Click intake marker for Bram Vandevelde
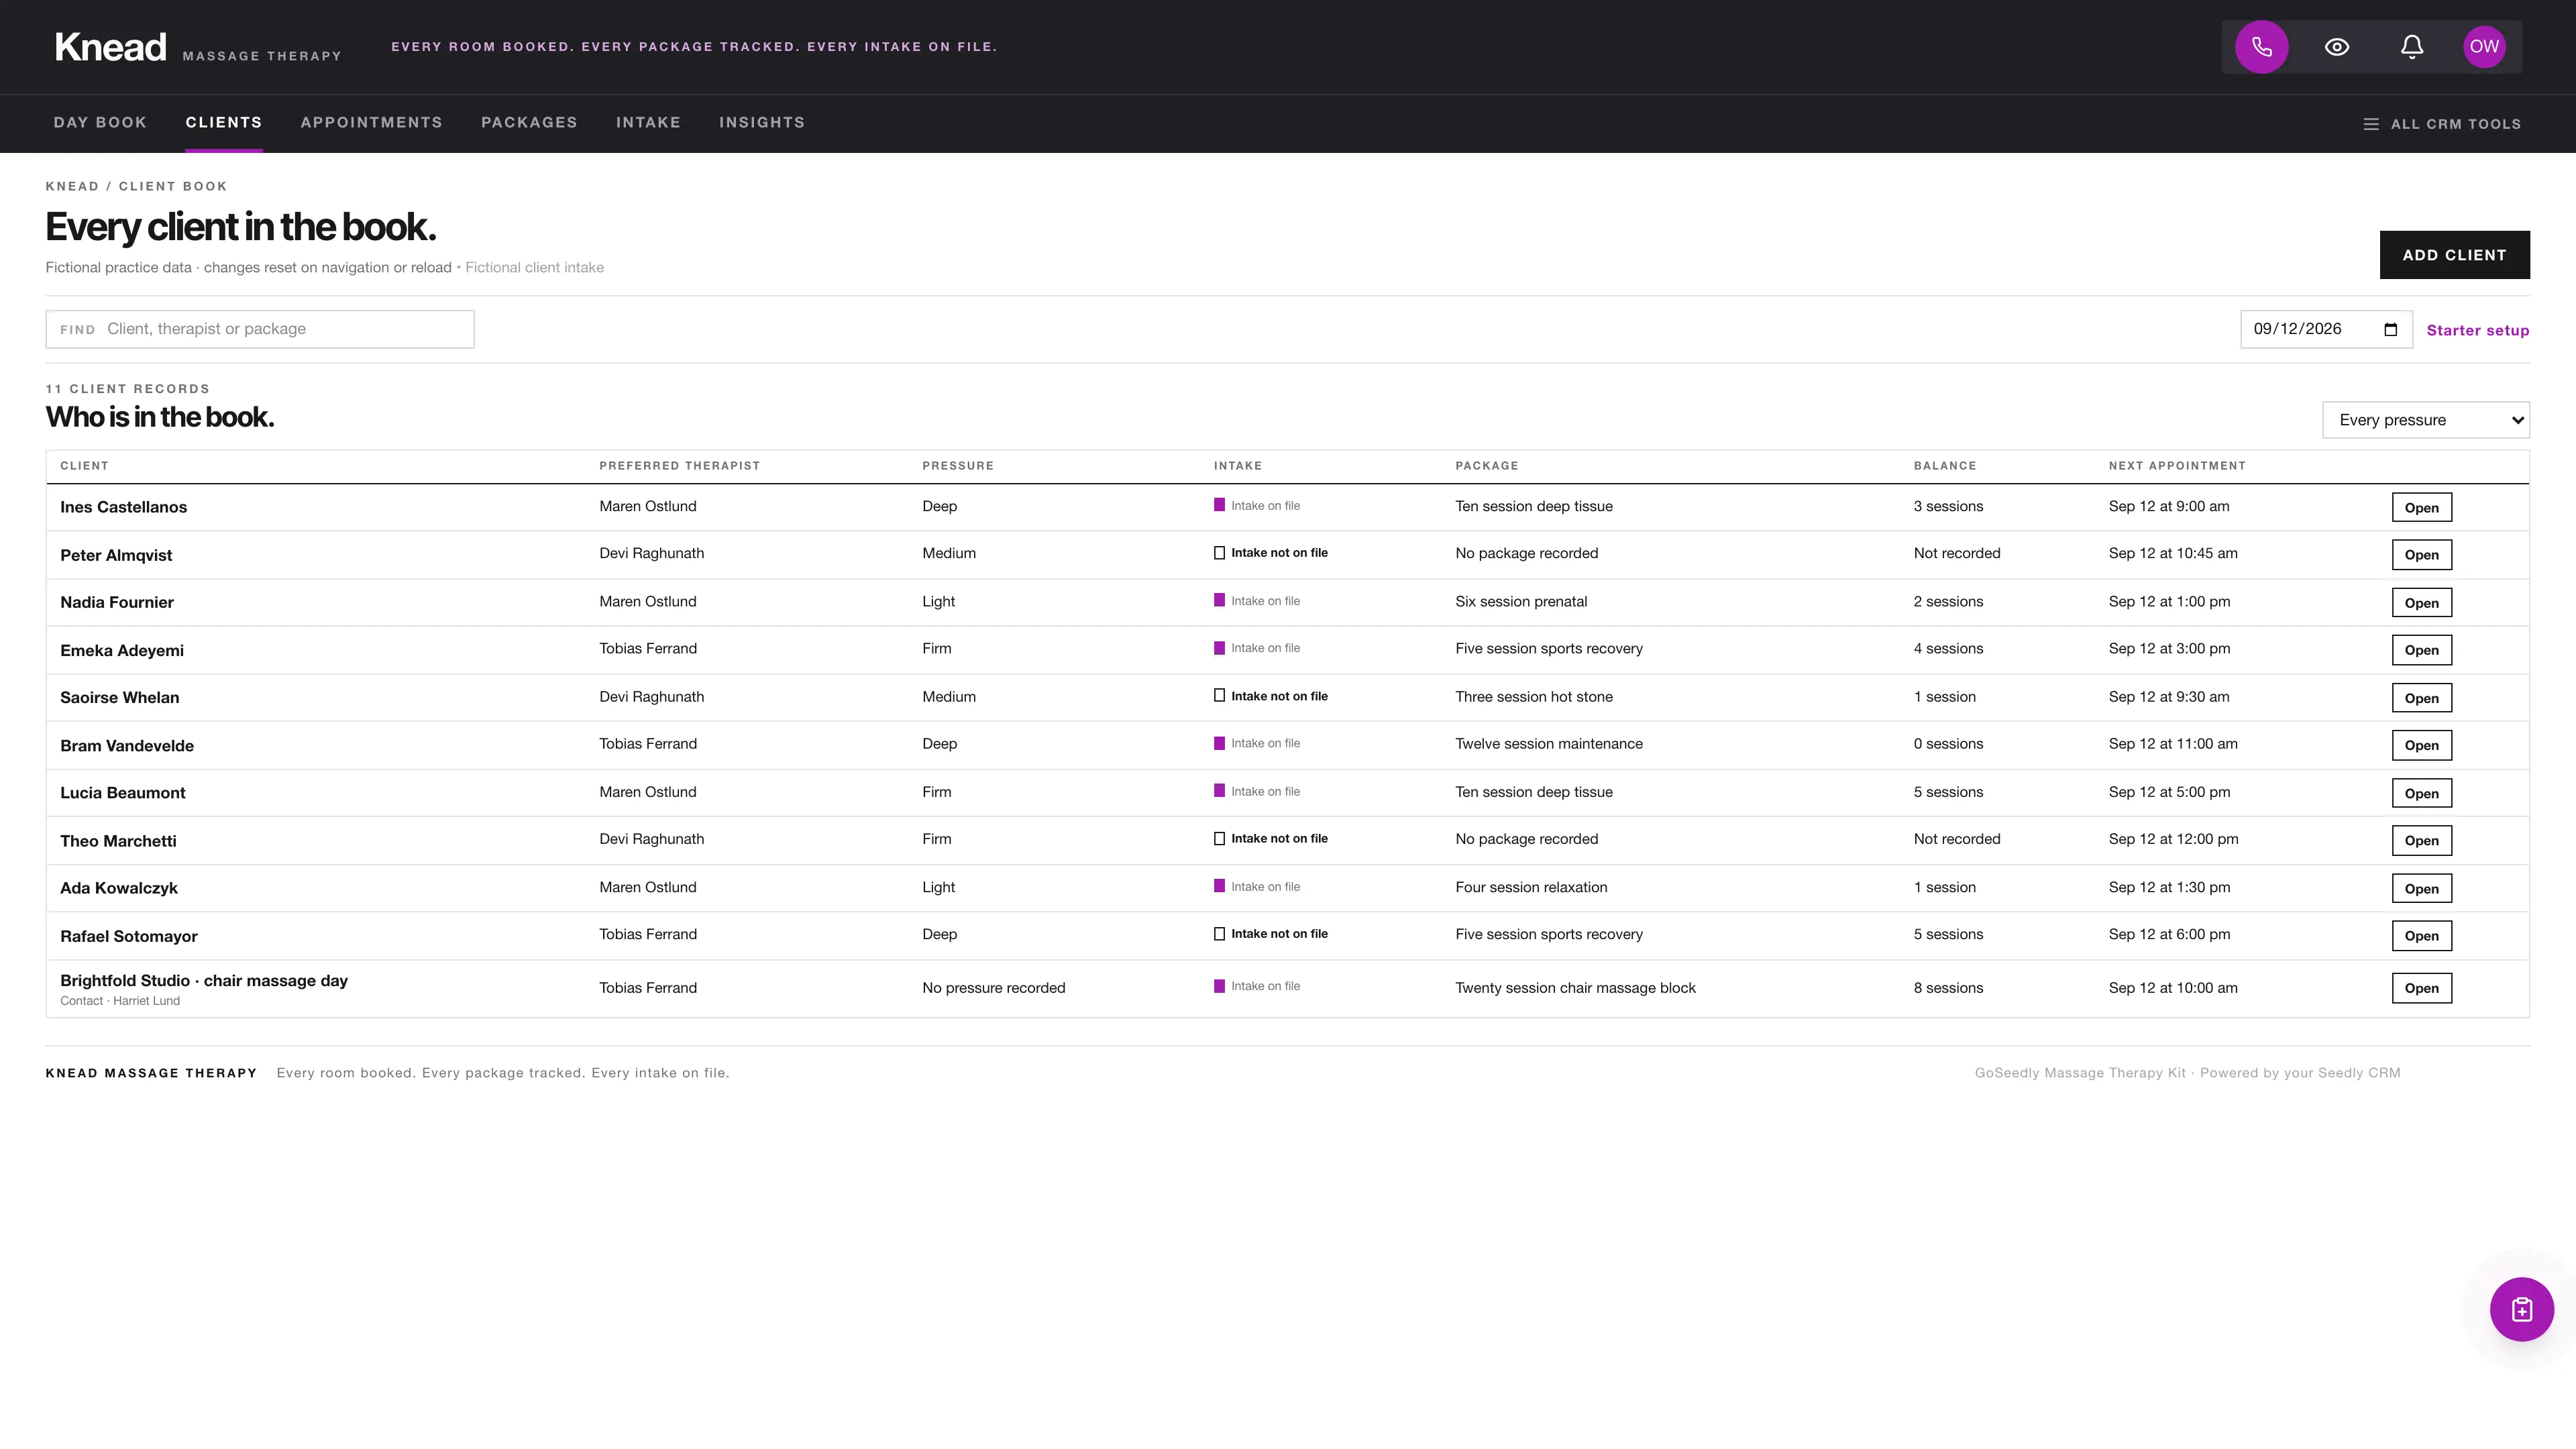 (1219, 743)
